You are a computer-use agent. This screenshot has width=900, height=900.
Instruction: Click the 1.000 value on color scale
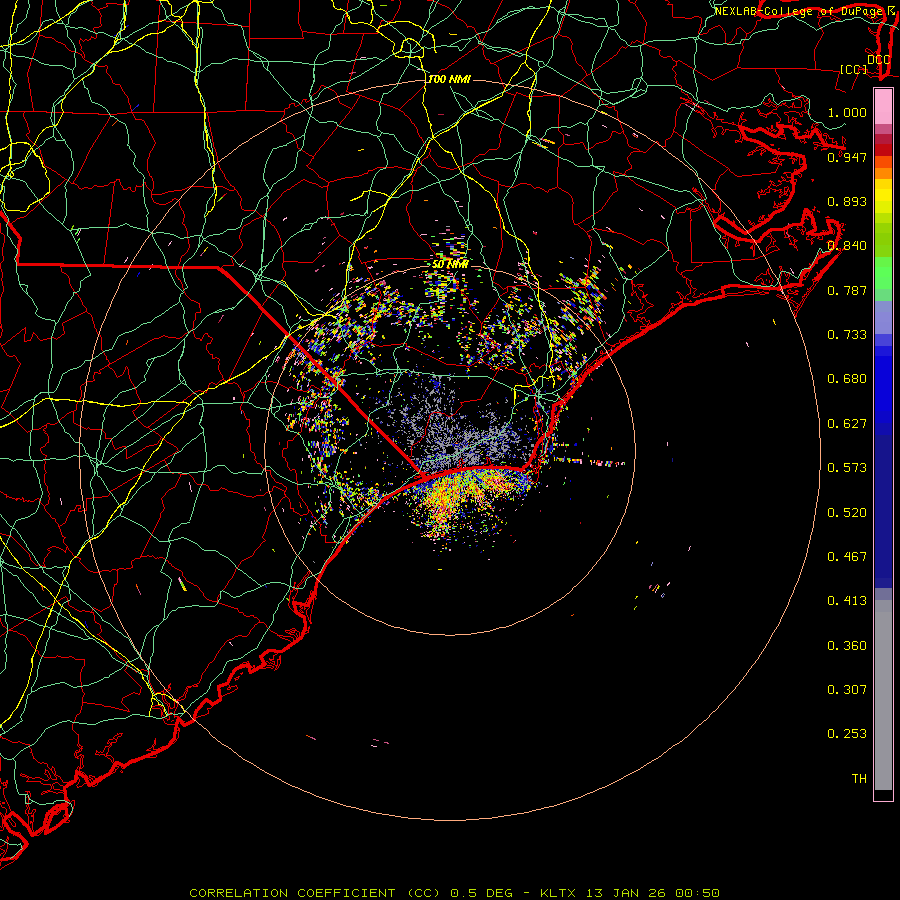tap(847, 112)
